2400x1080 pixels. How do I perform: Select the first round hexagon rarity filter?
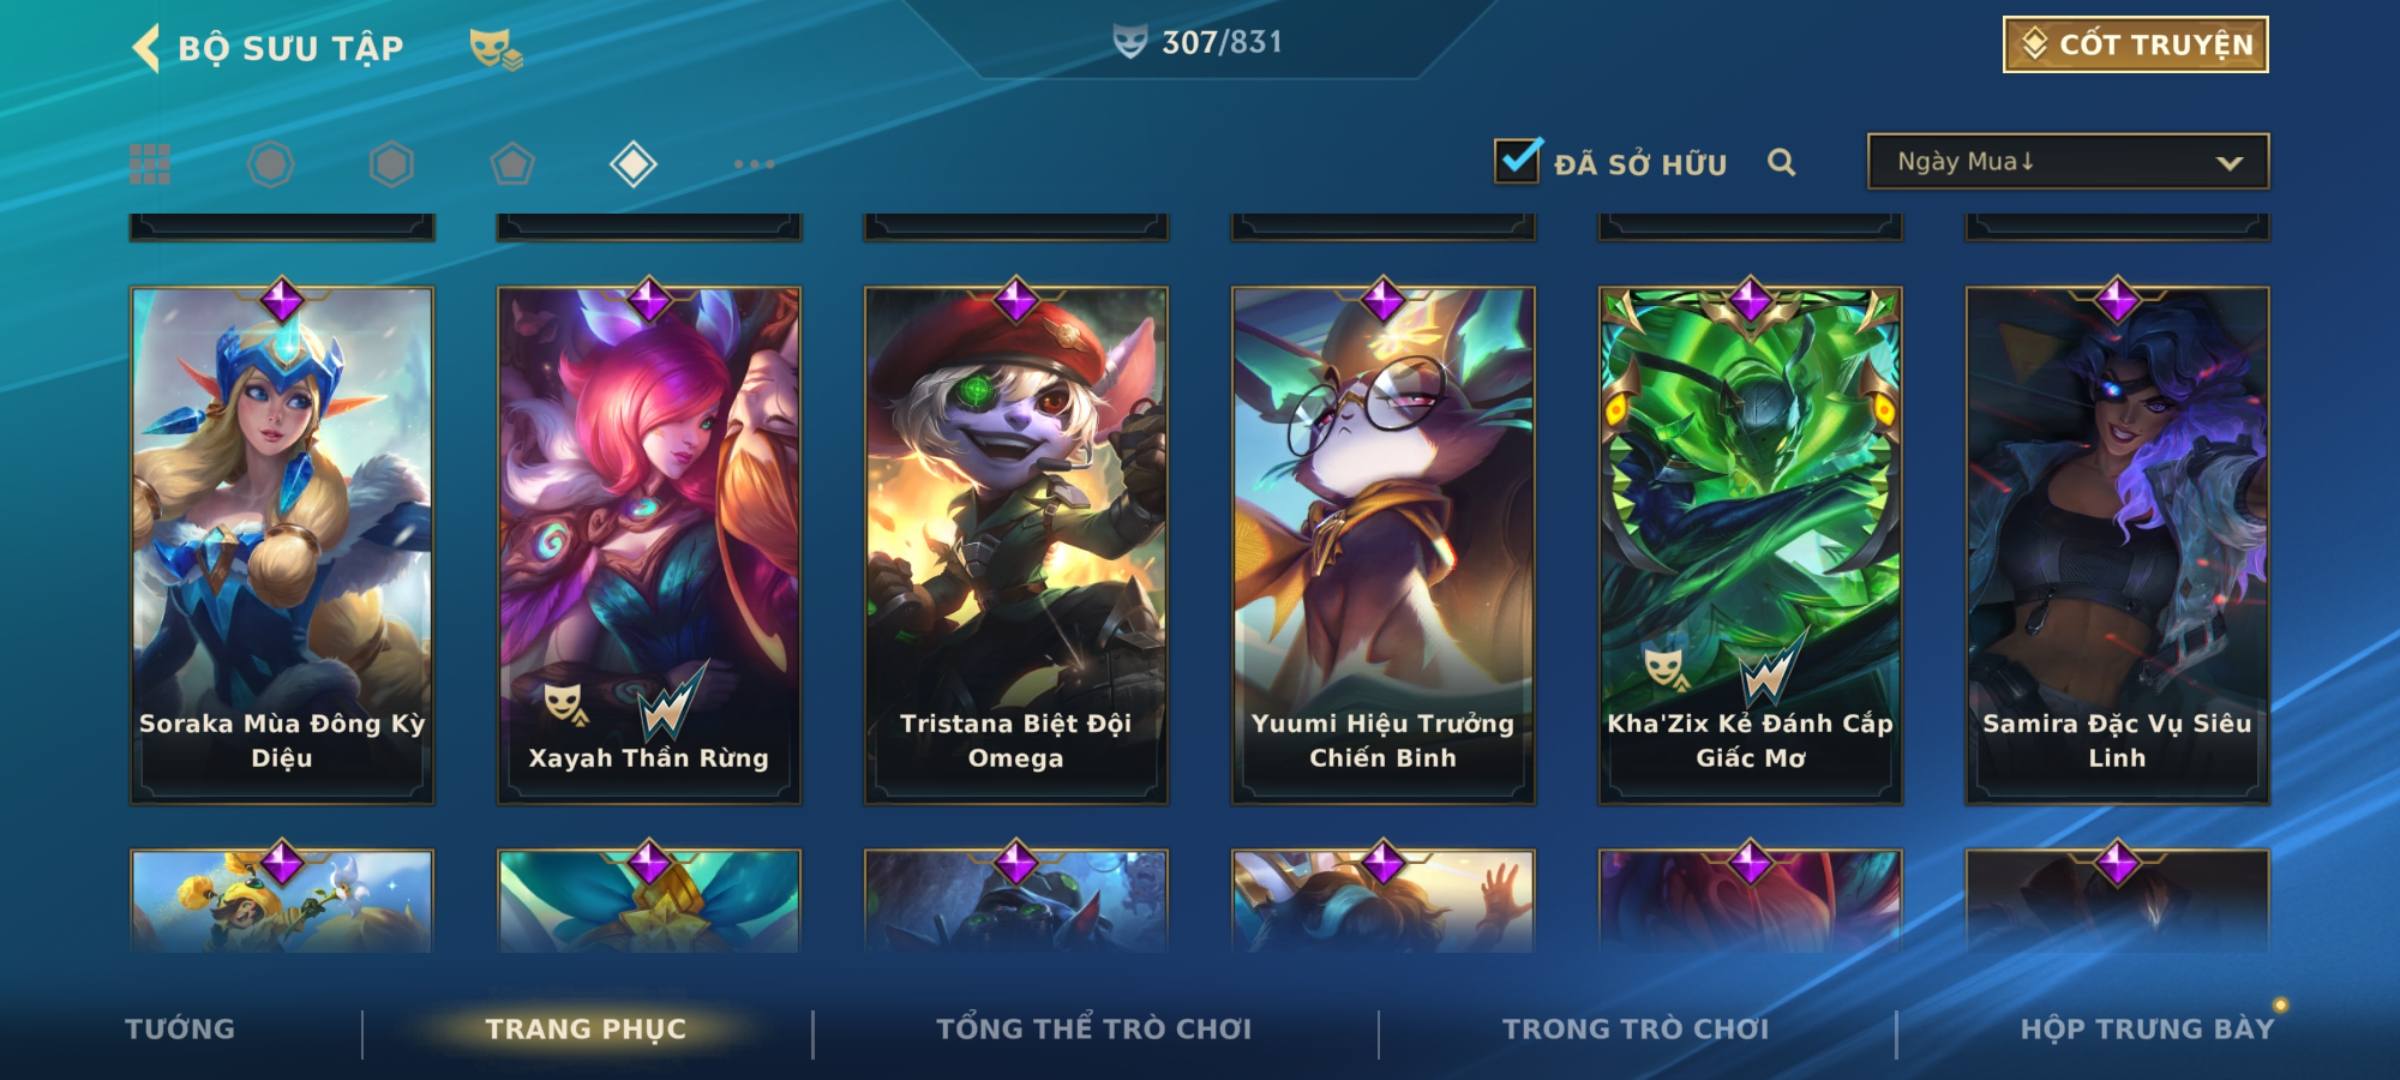point(270,164)
